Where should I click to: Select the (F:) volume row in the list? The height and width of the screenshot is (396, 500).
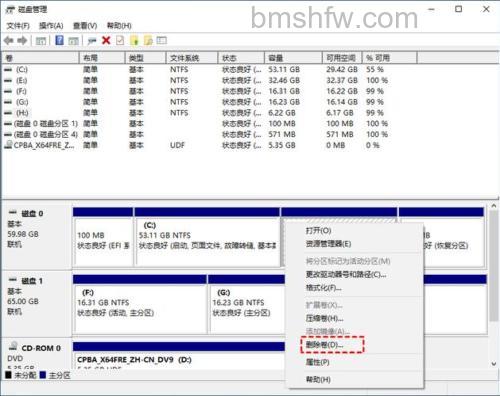pos(197,91)
